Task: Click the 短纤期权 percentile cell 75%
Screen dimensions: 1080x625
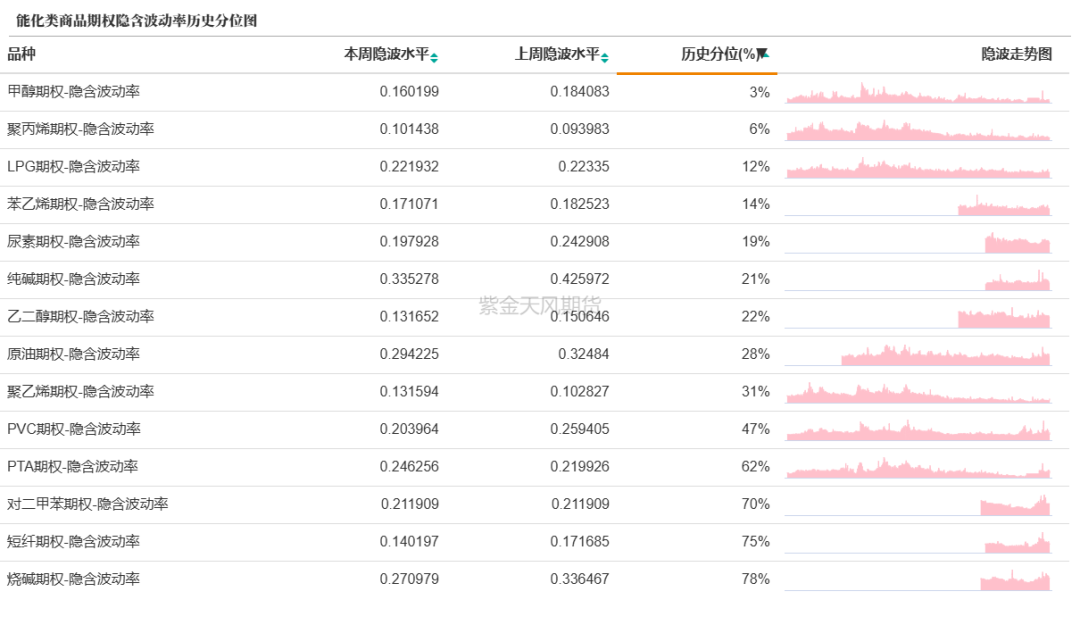Action: (755, 542)
